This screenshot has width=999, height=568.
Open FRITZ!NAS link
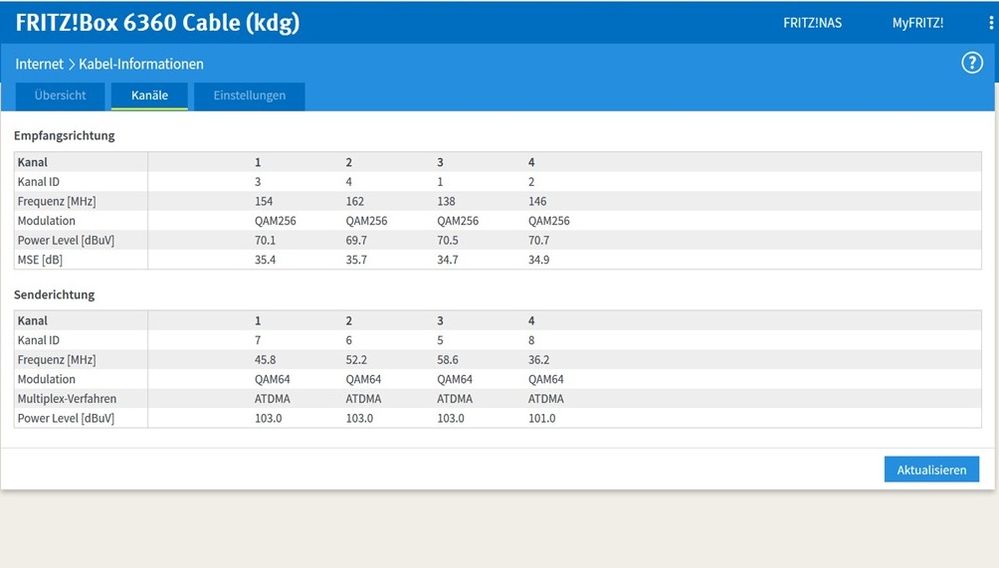click(x=812, y=23)
